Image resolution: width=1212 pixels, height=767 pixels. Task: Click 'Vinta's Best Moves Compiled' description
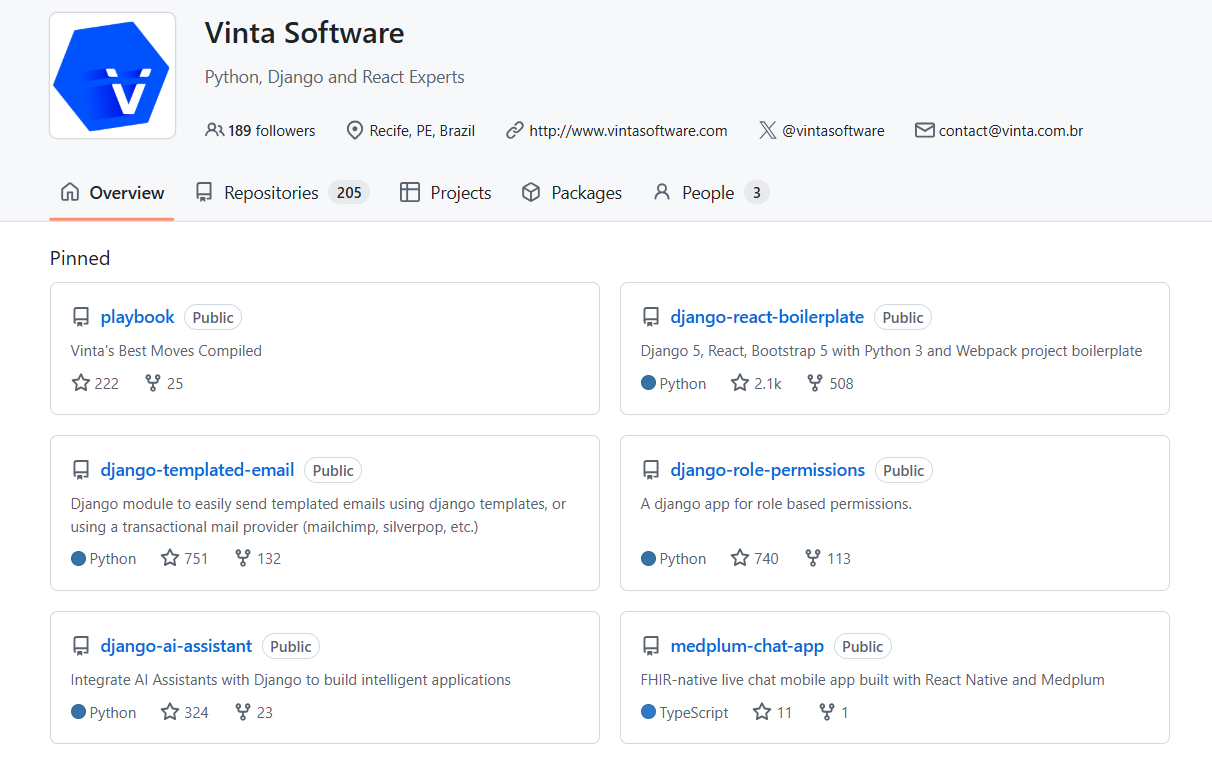[166, 351]
